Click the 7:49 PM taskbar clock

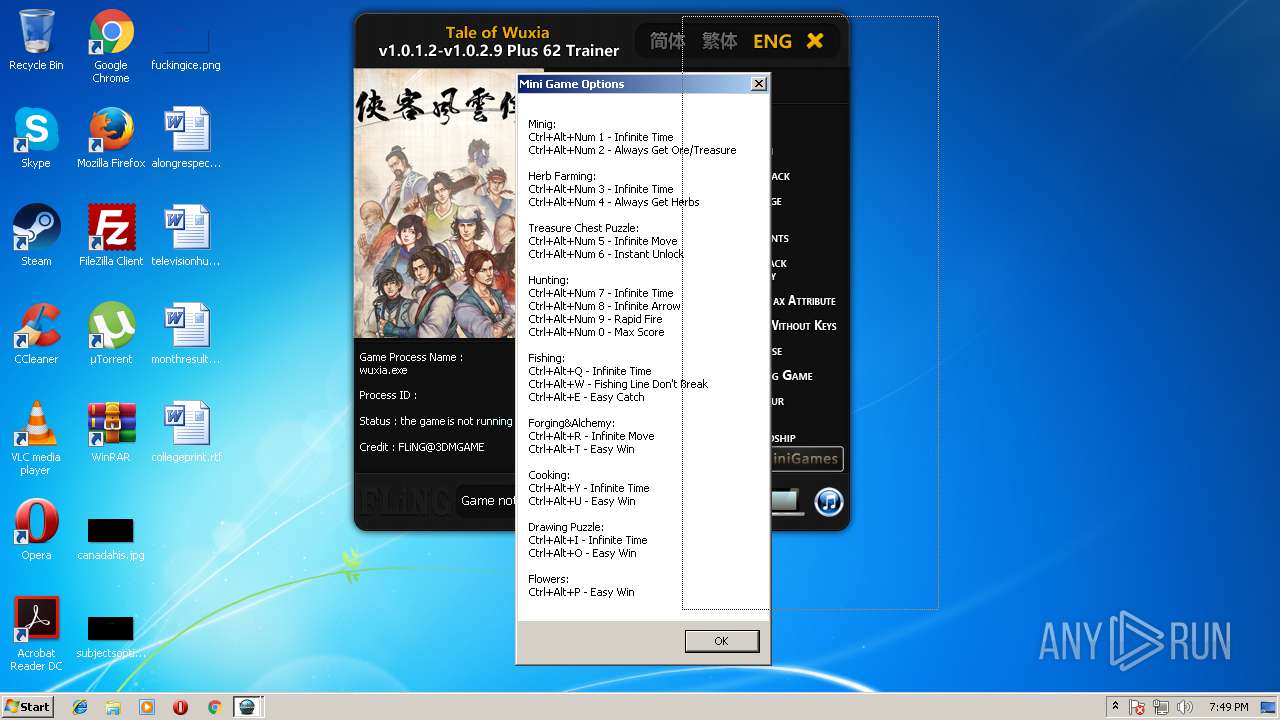pyautogui.click(x=1228, y=707)
